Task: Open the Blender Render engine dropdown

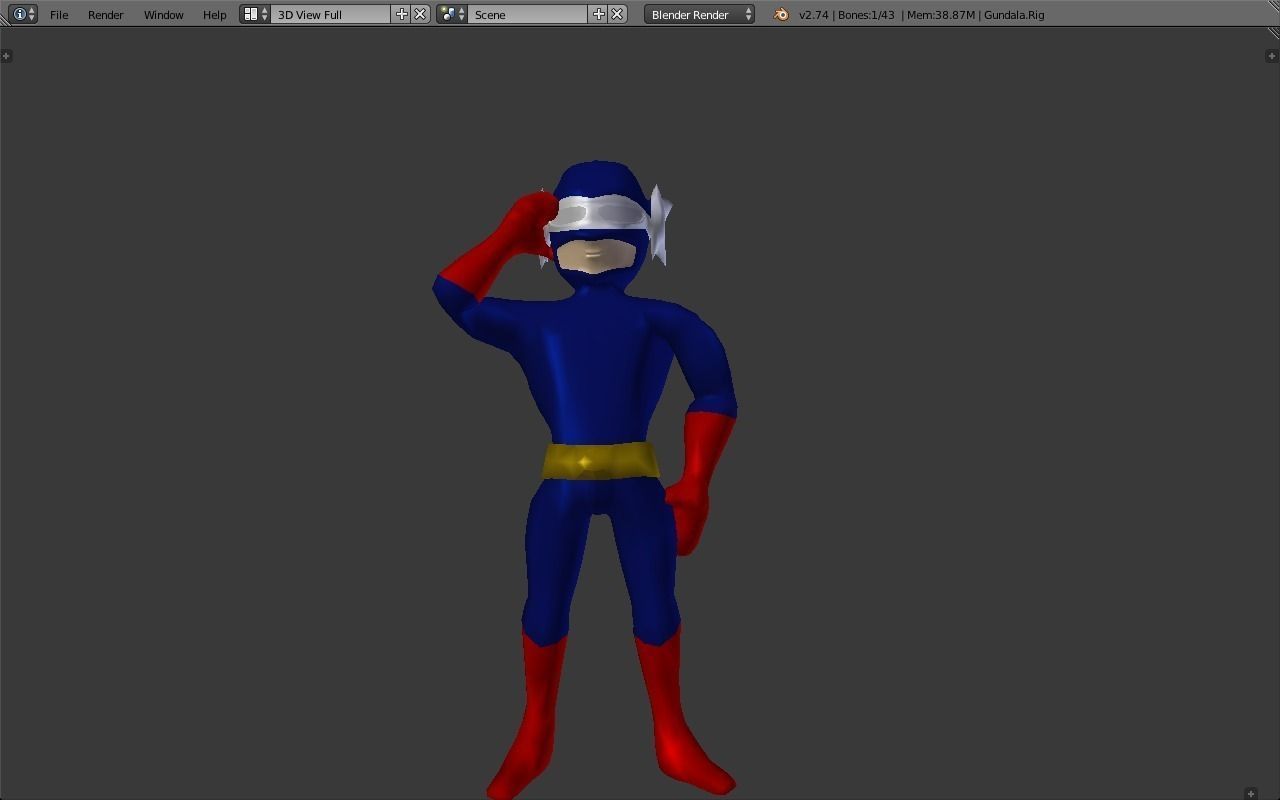Action: pos(699,14)
